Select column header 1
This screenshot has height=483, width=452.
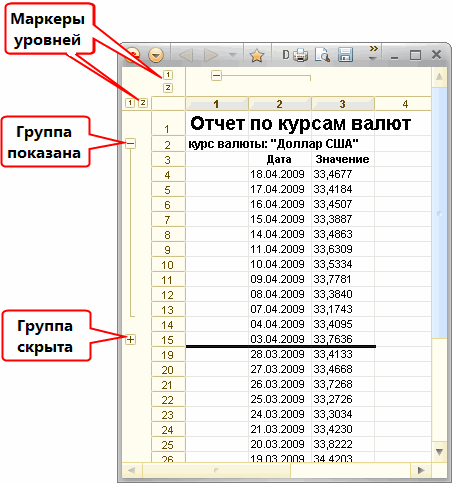(x=217, y=104)
